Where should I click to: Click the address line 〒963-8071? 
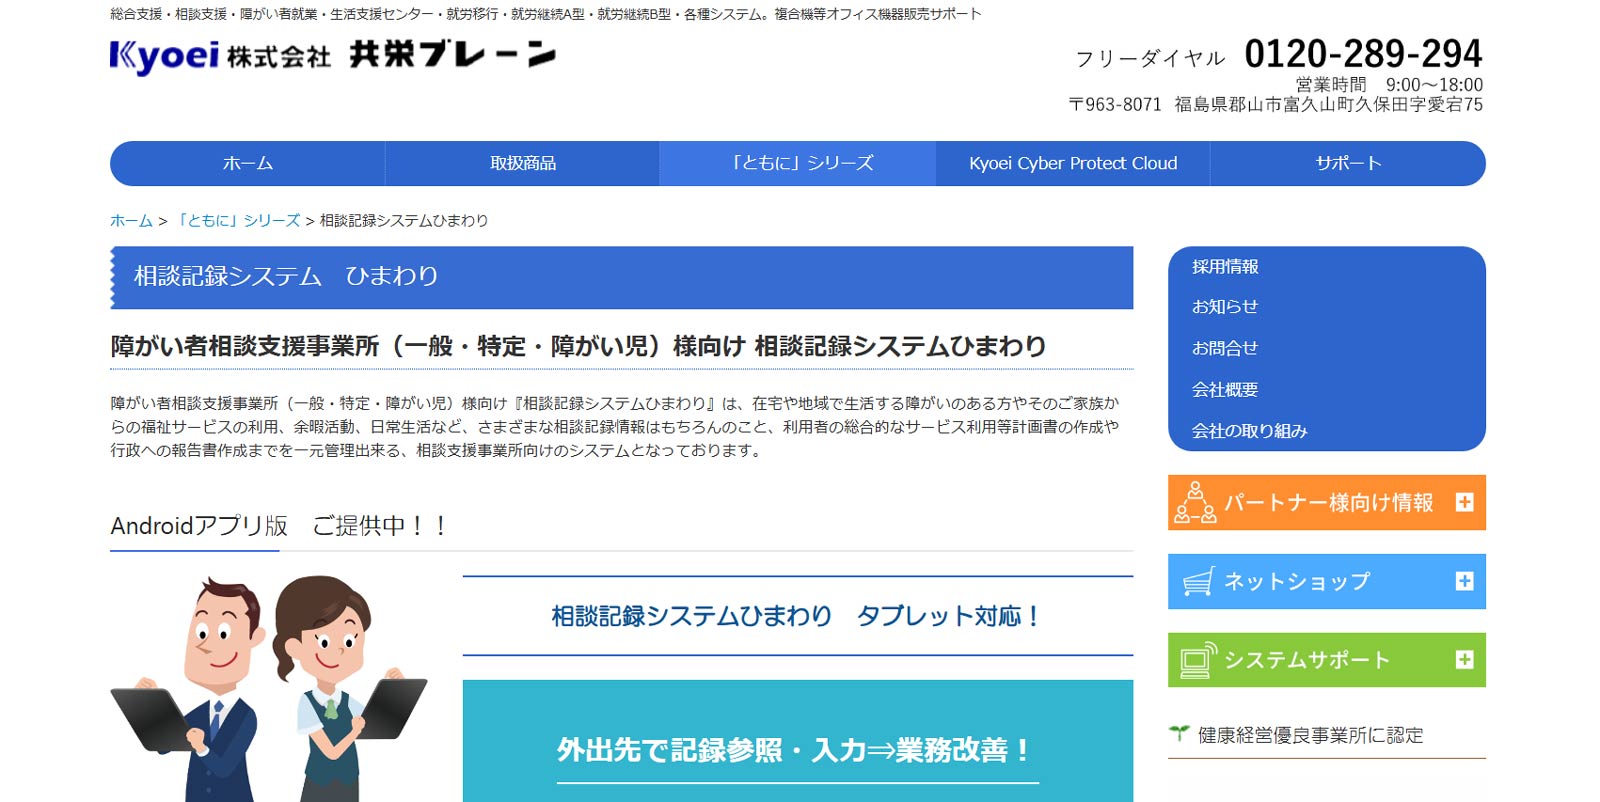[x=1276, y=104]
